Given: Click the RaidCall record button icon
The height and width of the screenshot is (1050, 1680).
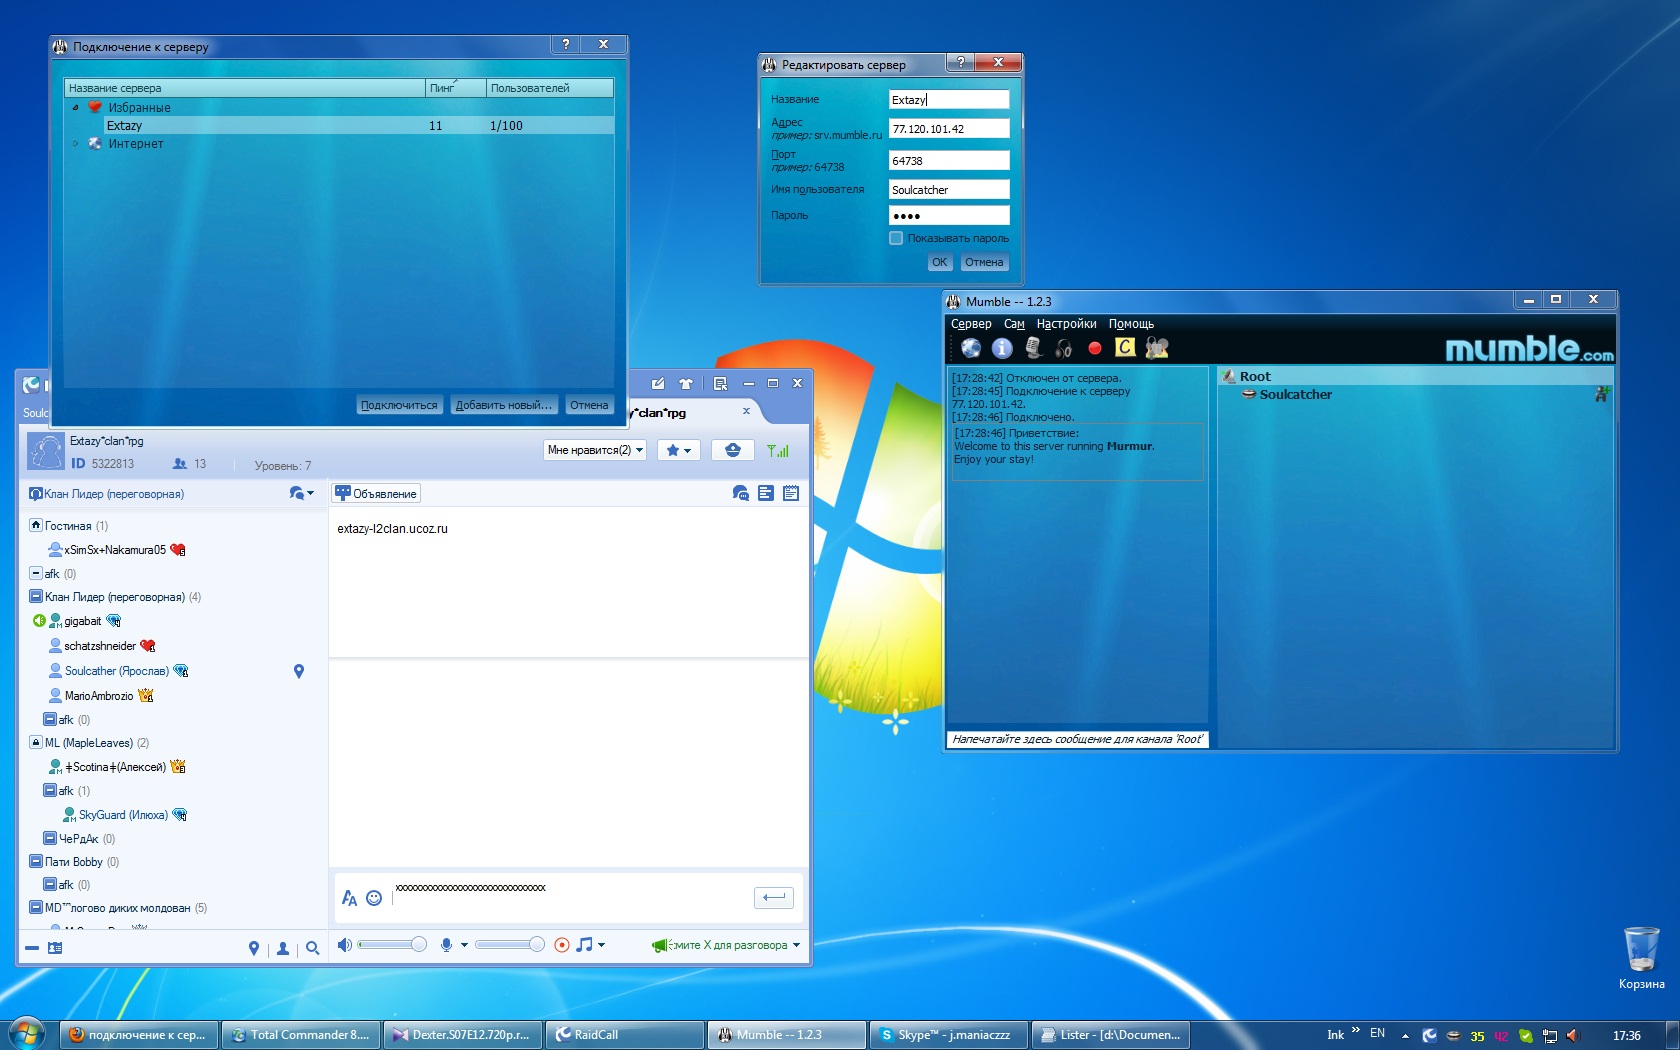Looking at the screenshot, I should click(562, 945).
